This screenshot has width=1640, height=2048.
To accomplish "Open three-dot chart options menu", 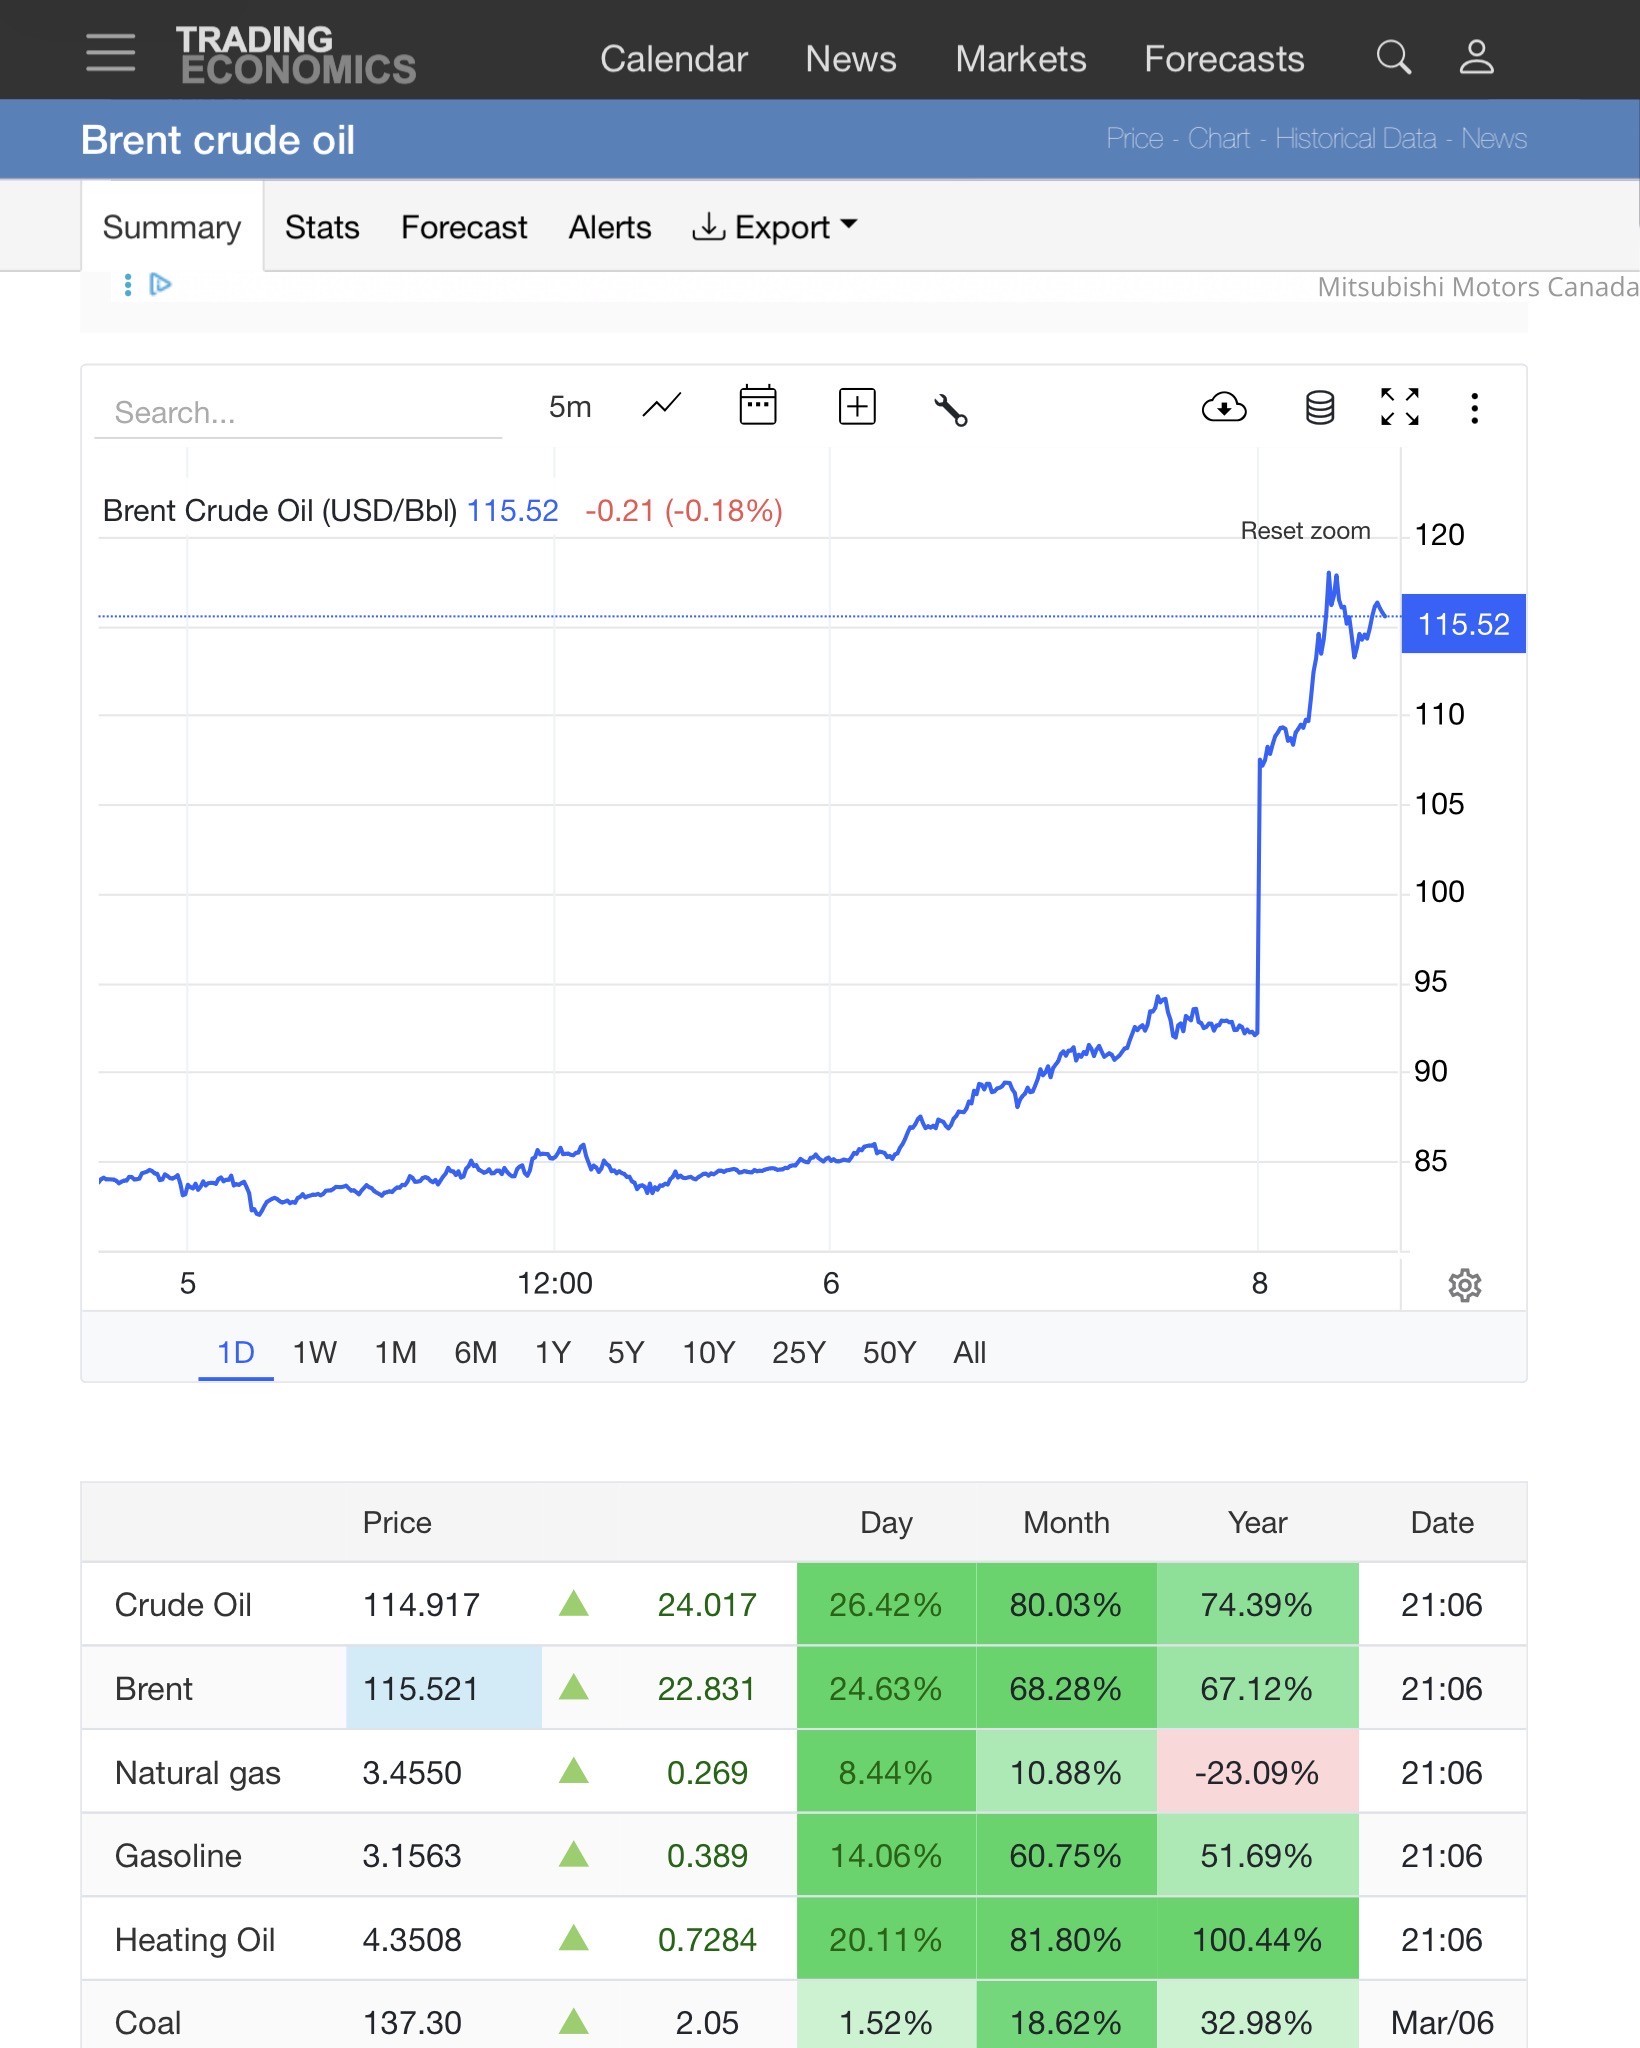I will (1474, 408).
